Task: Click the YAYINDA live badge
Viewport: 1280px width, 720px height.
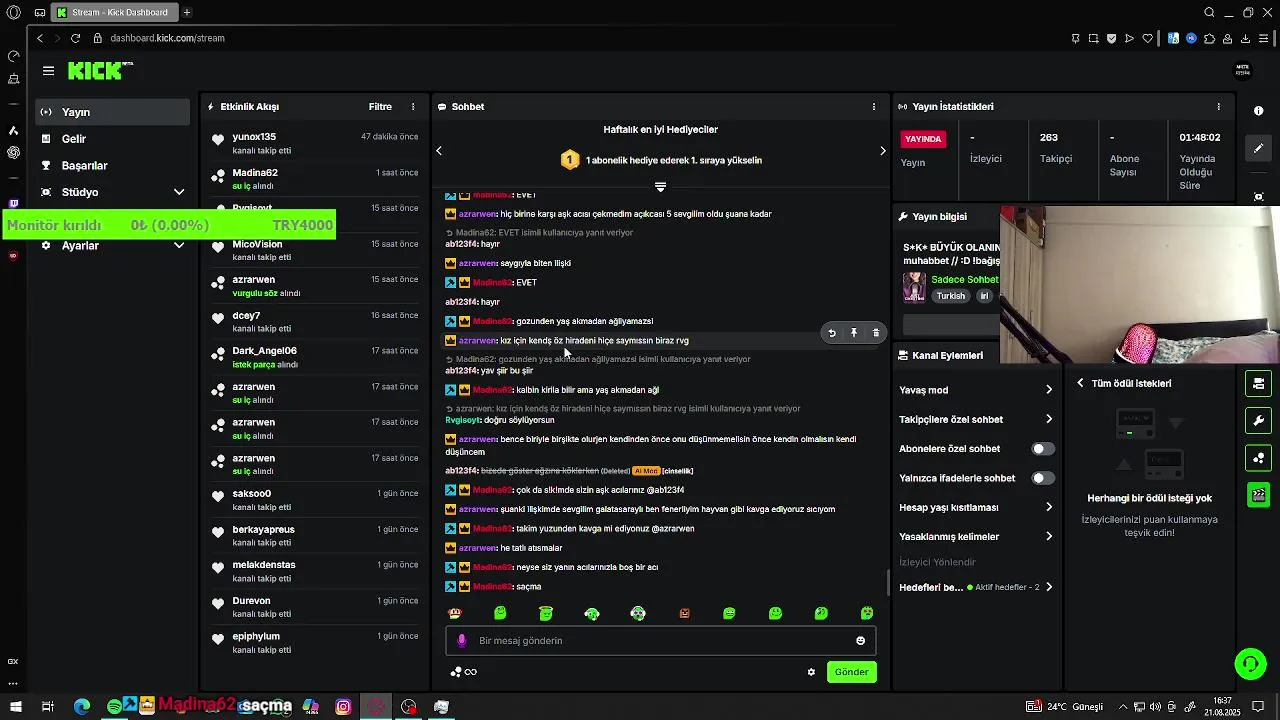Action: pos(923,139)
